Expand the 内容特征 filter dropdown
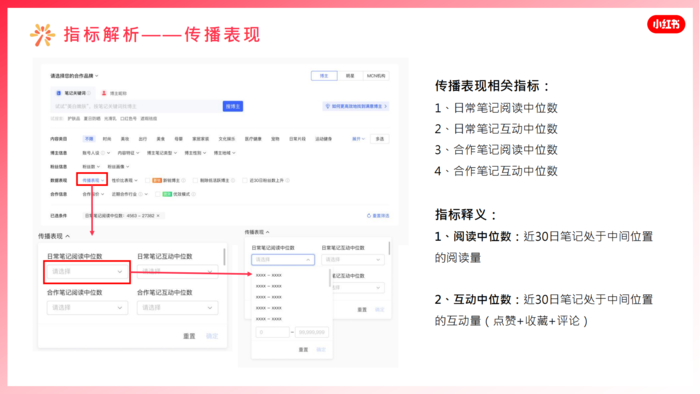The height and width of the screenshot is (394, 700). tap(128, 153)
